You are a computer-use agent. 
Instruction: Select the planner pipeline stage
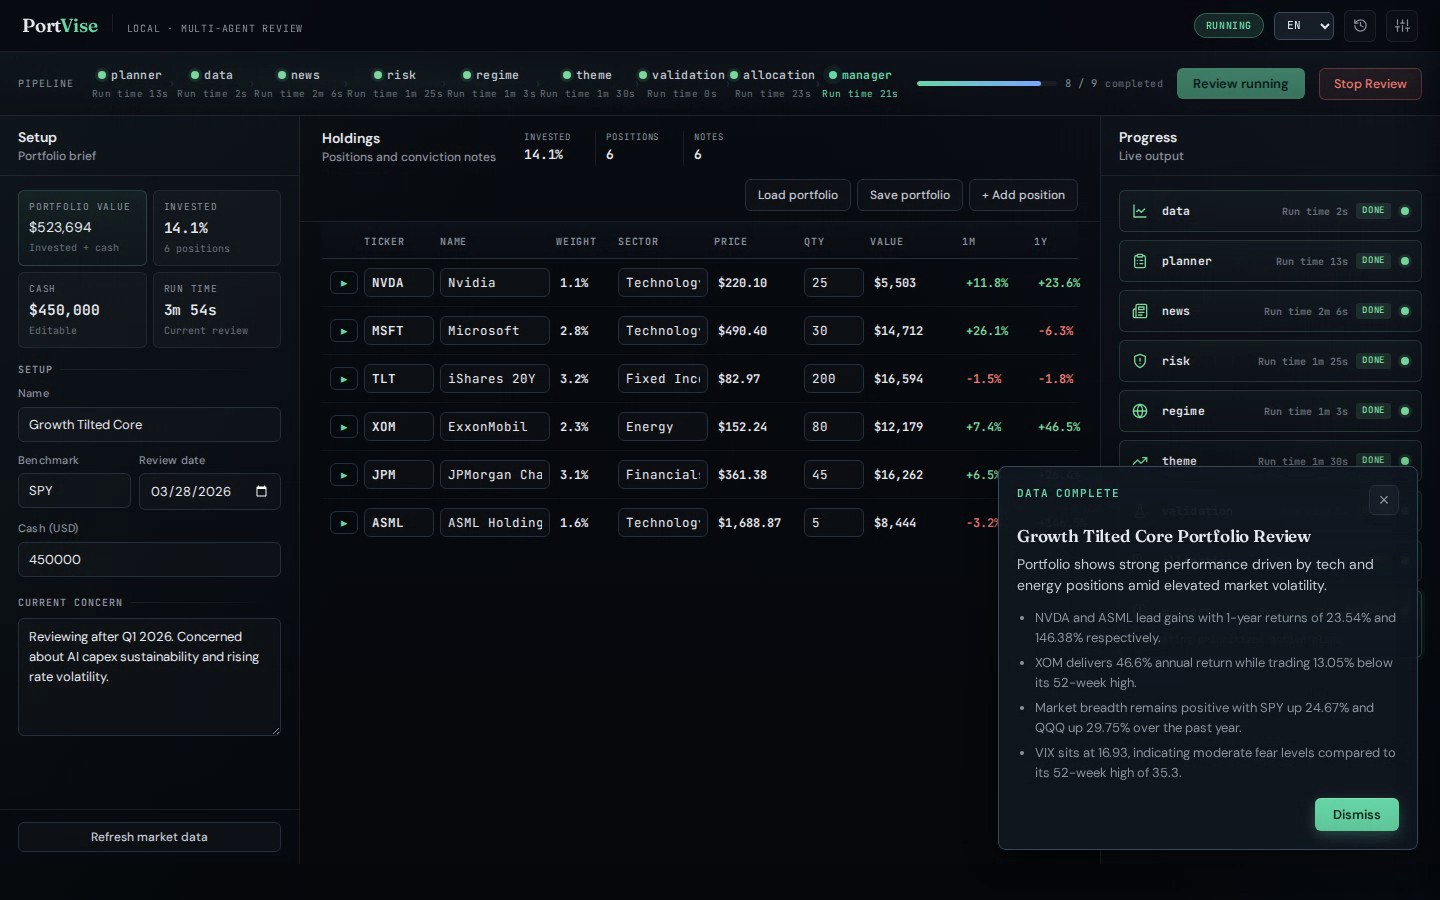[130, 84]
